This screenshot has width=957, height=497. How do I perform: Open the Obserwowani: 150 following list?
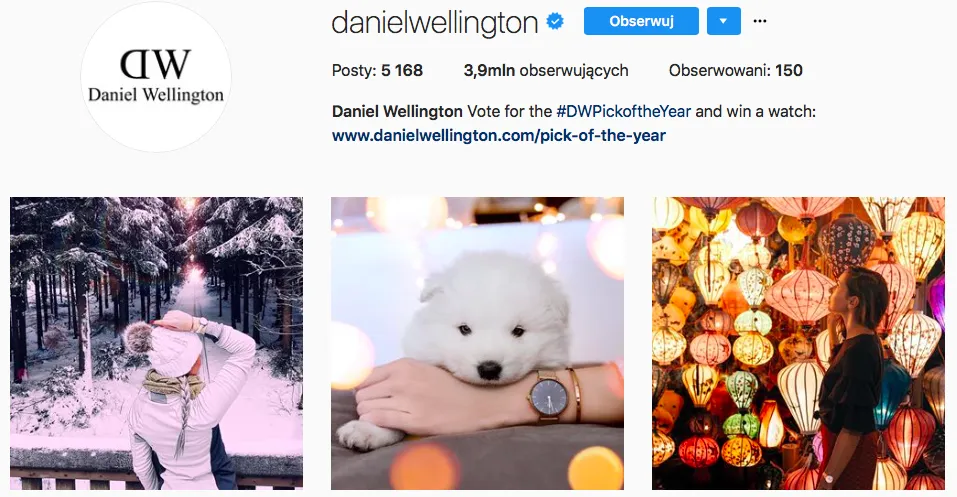coord(735,70)
